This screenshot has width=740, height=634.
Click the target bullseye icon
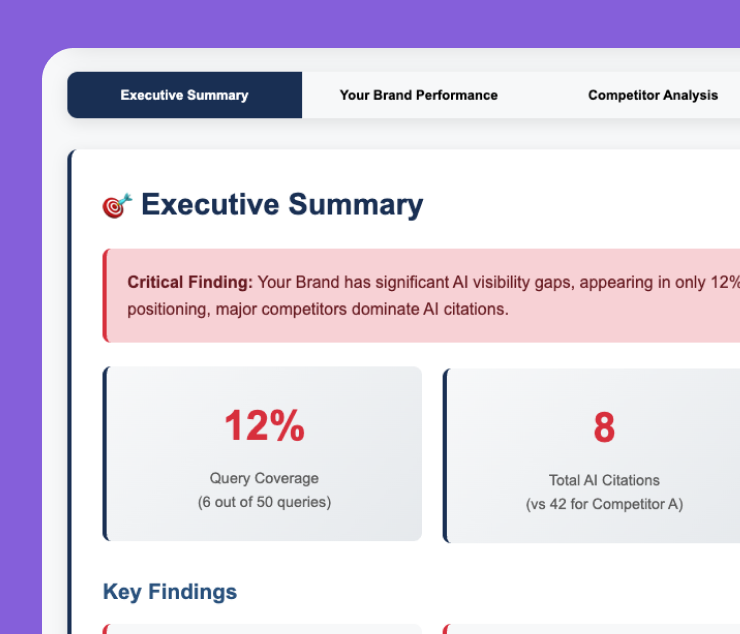tap(117, 206)
